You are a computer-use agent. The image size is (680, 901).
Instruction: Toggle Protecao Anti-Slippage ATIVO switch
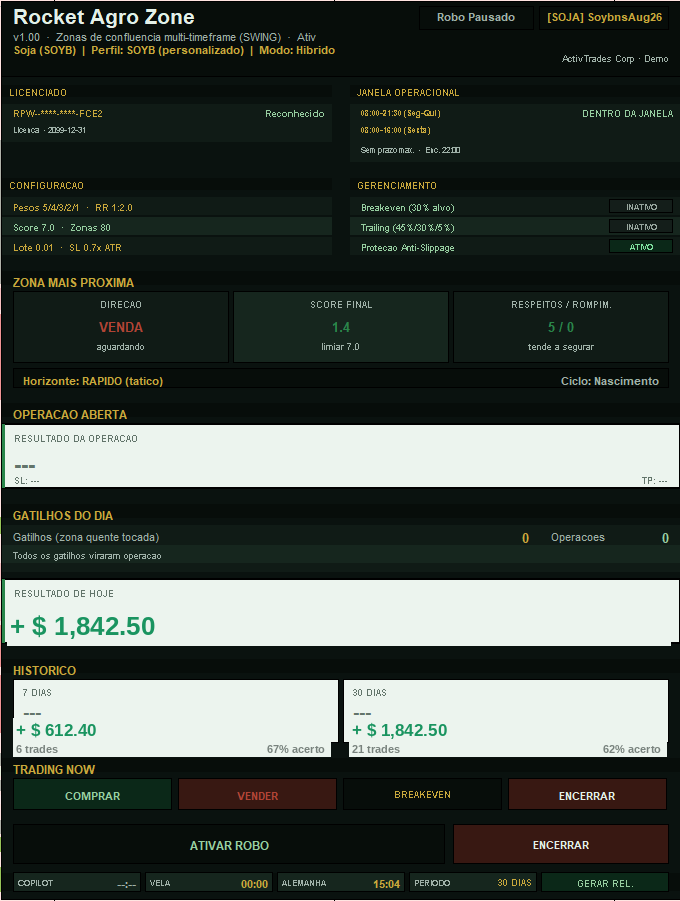(x=641, y=247)
